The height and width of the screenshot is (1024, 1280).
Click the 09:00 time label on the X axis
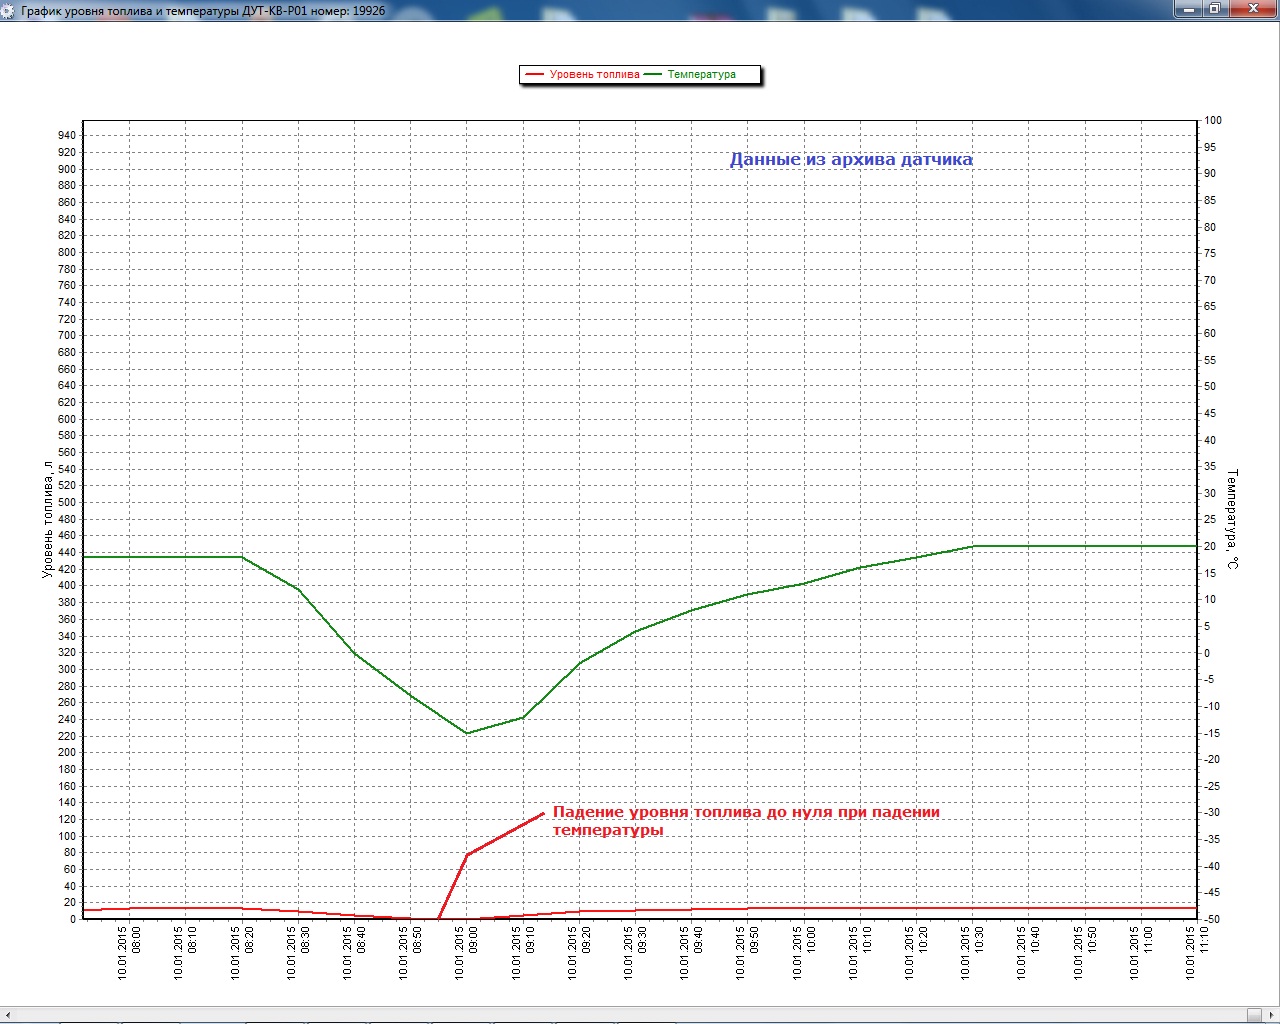467,953
